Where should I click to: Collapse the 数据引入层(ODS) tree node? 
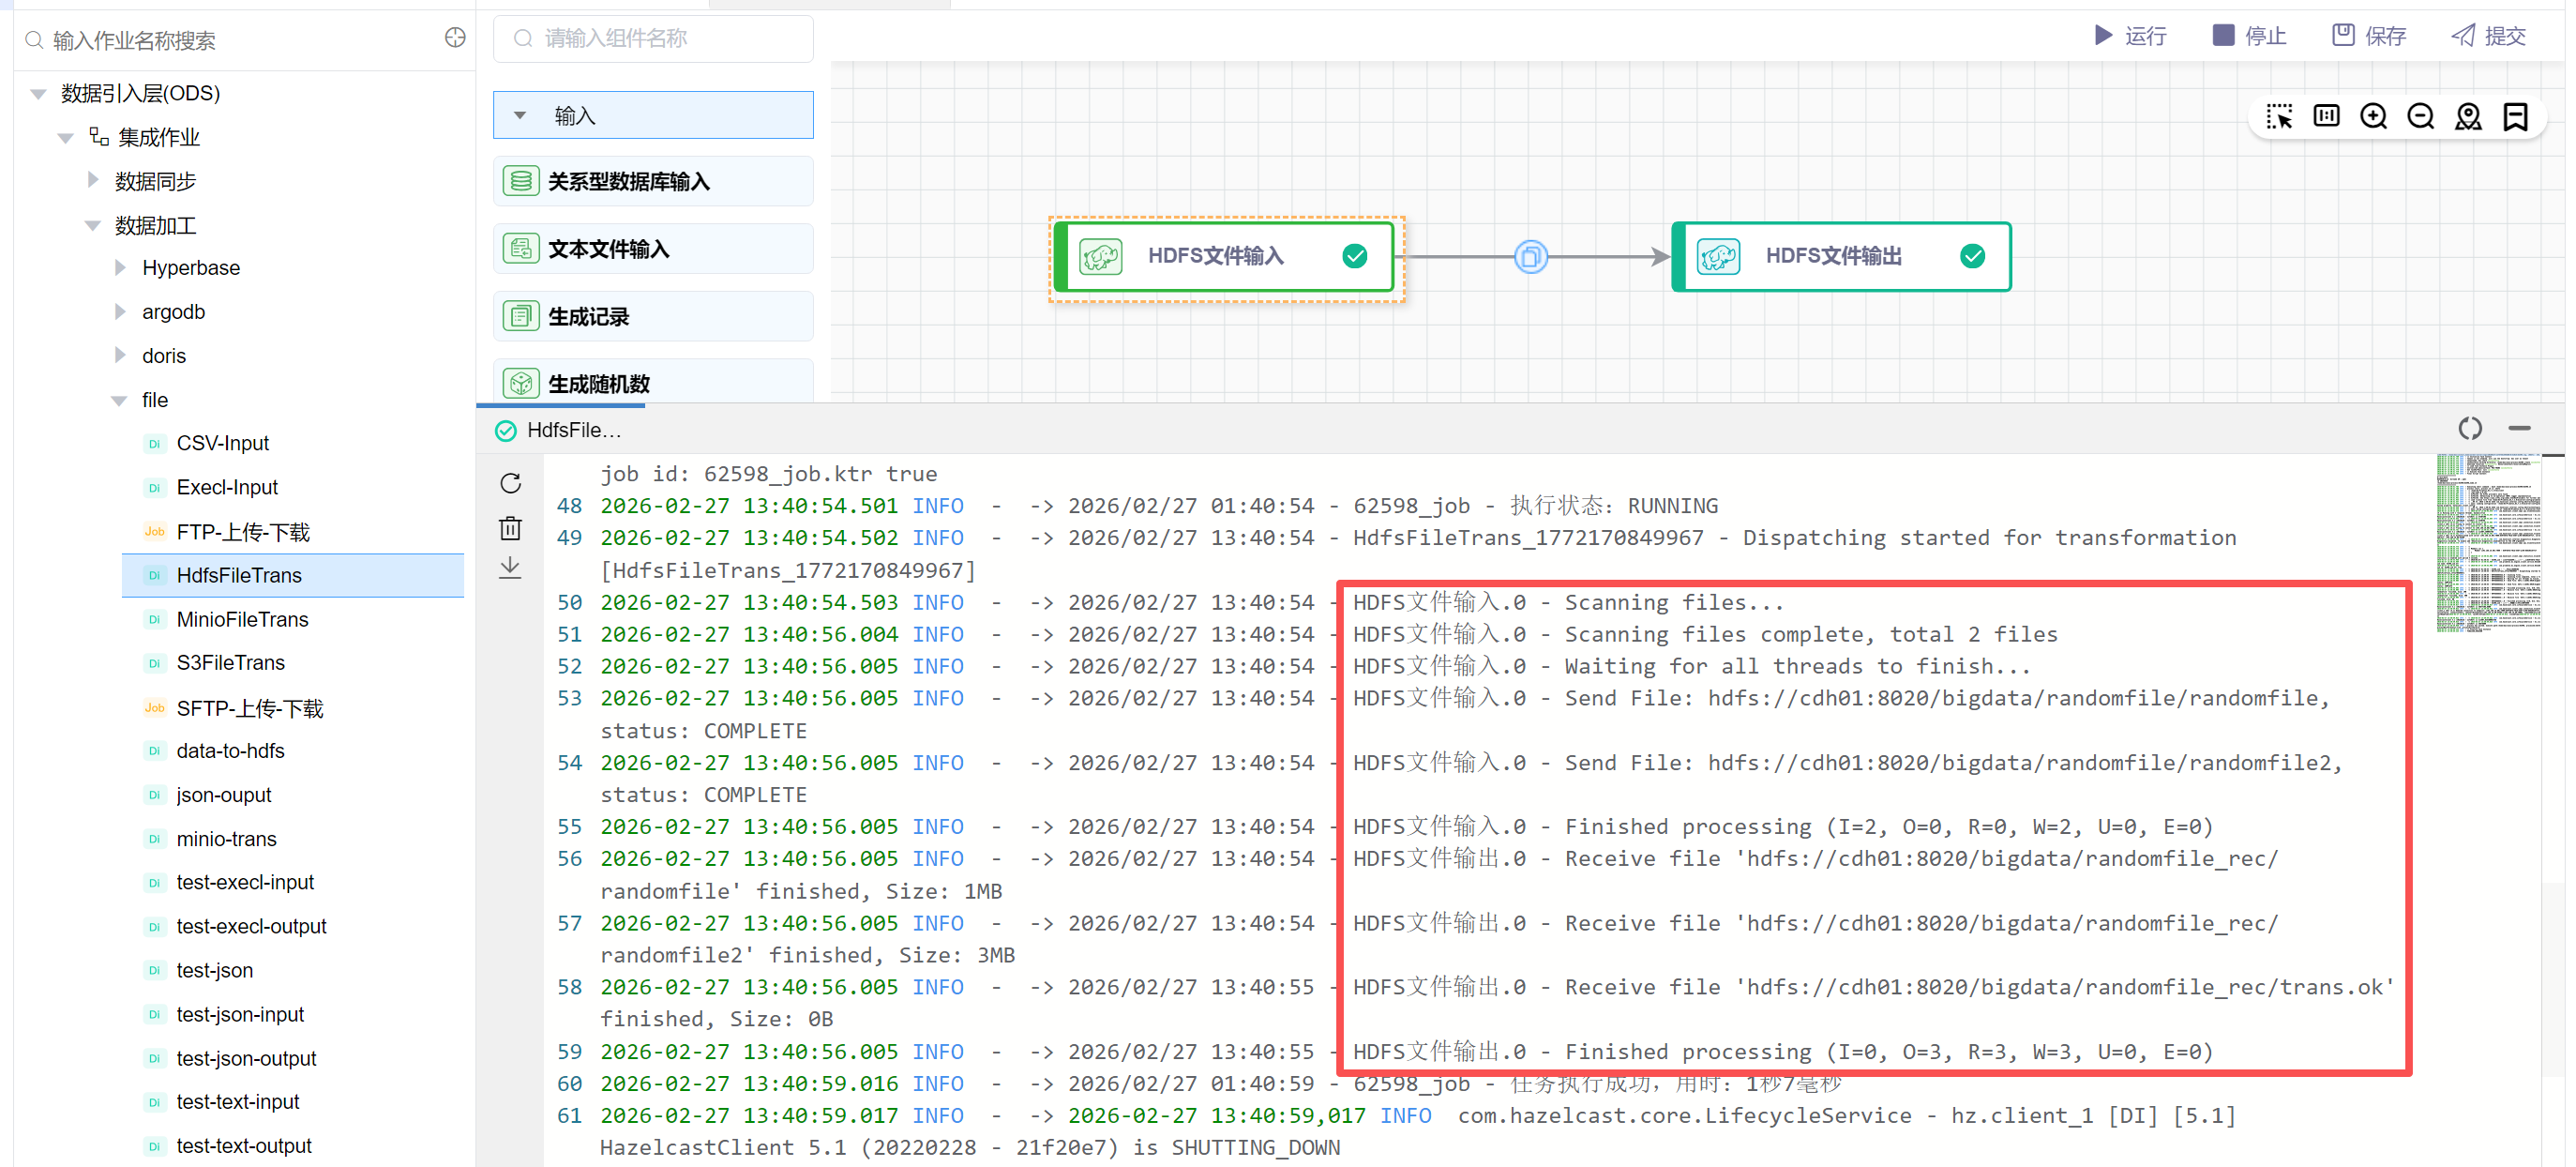tap(39, 94)
